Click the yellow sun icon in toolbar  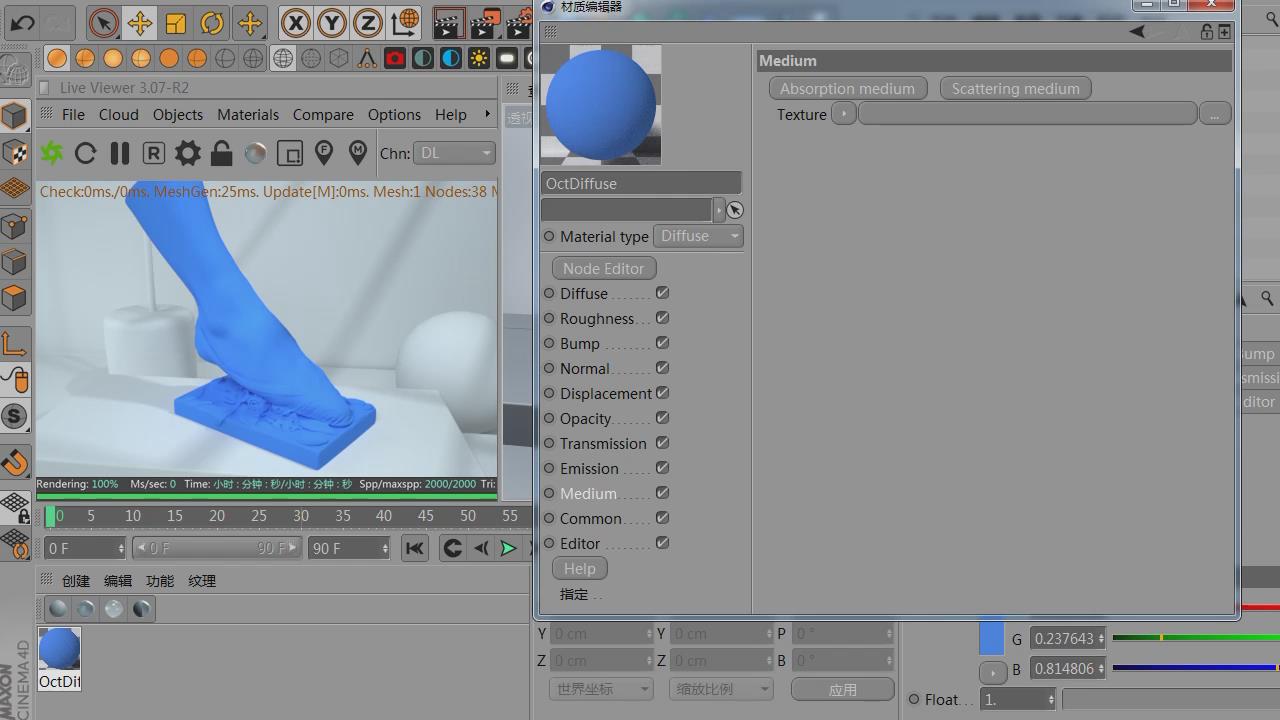[479, 58]
